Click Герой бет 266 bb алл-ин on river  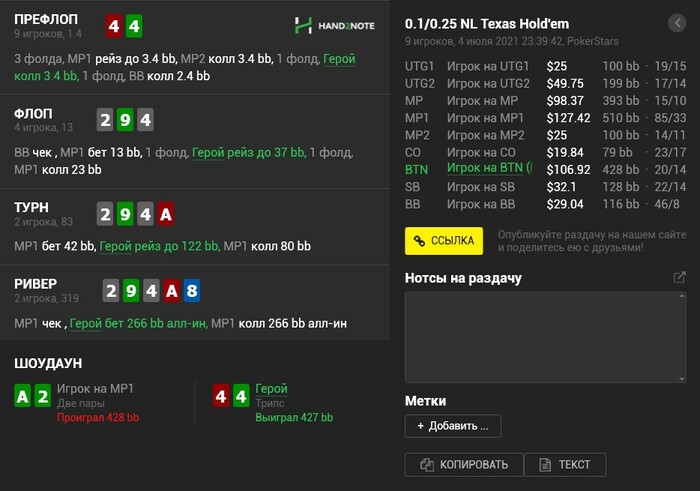[139, 323]
